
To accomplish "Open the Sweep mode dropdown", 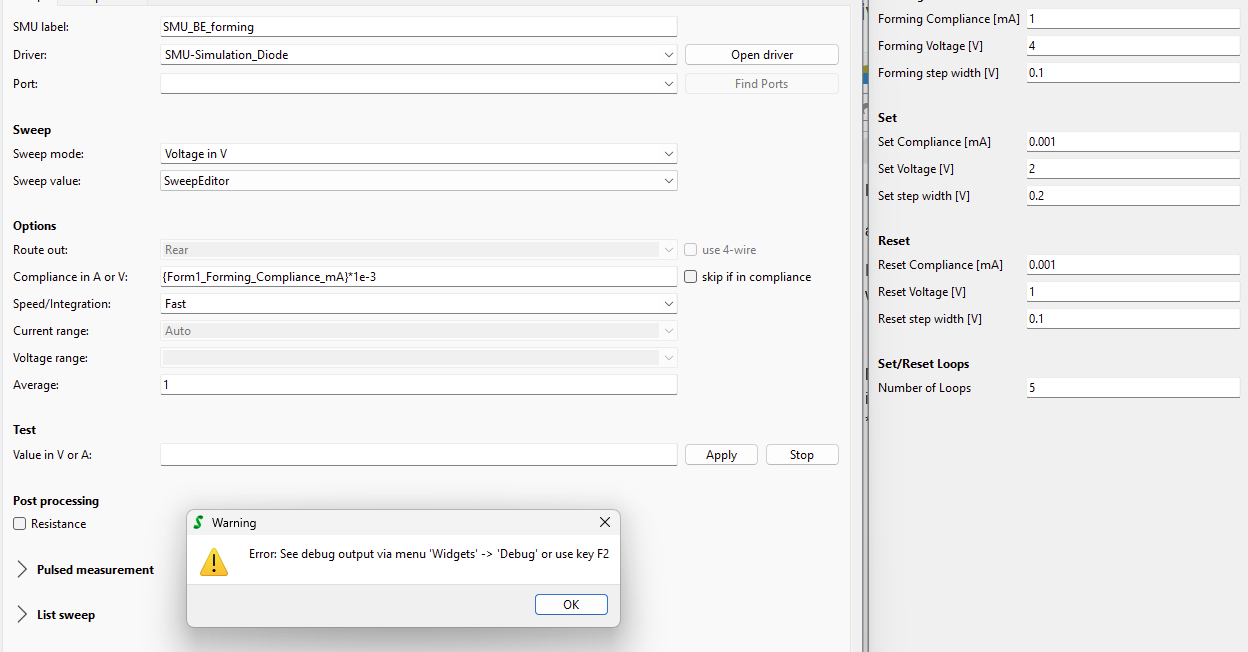I will (x=668, y=154).
